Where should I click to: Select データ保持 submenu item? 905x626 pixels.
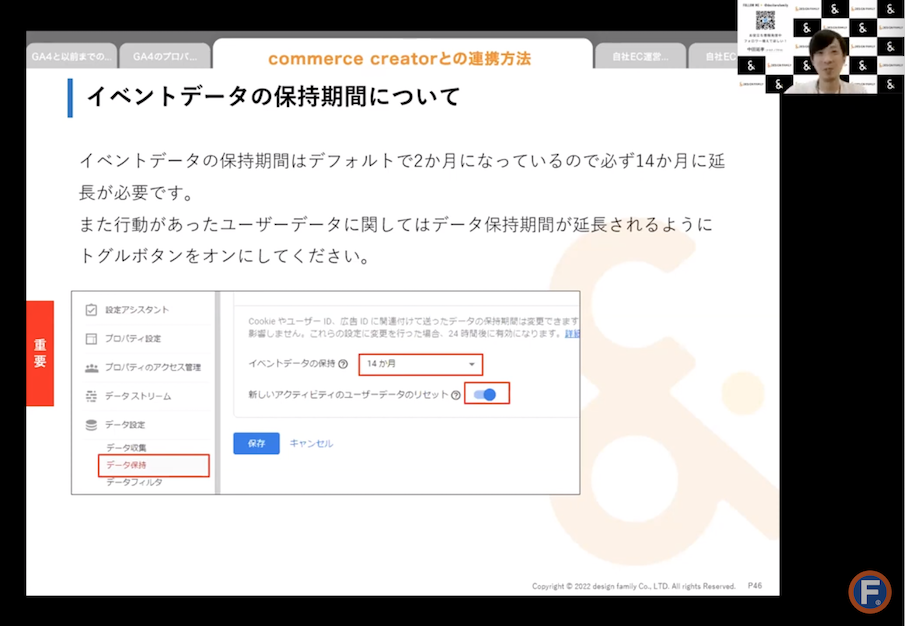point(154,465)
